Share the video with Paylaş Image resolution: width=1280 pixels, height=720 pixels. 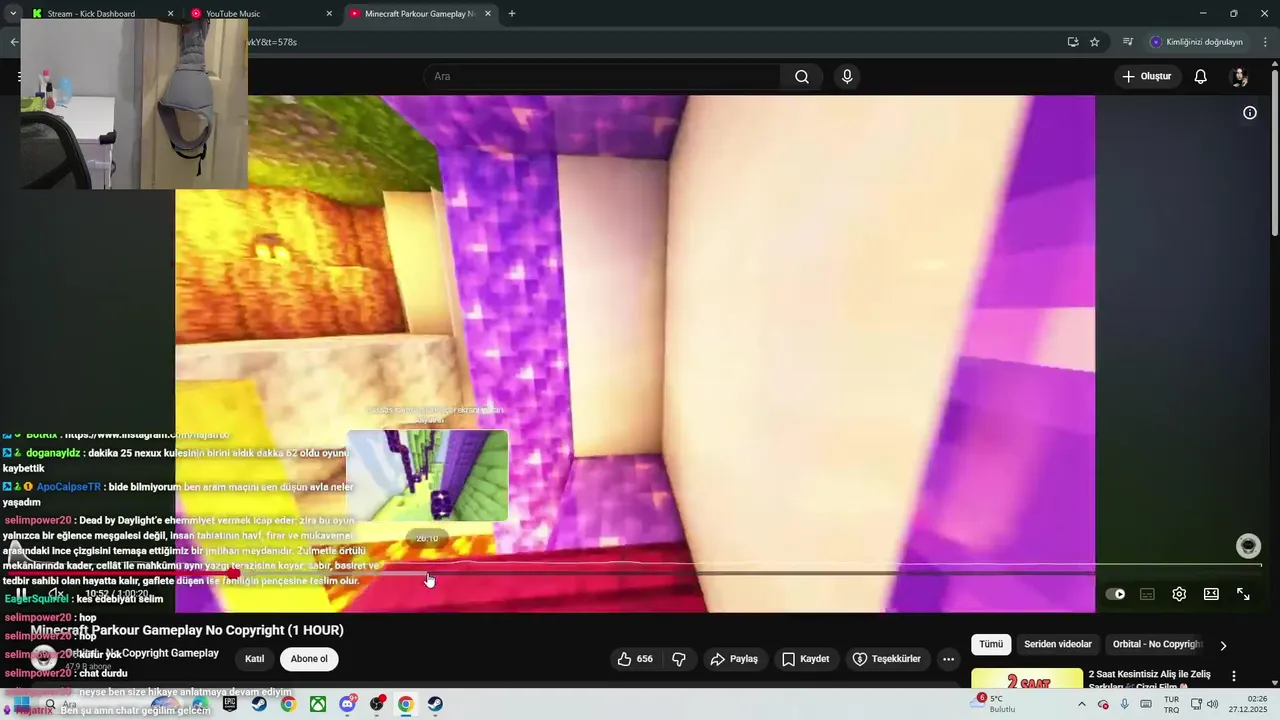[734, 659]
